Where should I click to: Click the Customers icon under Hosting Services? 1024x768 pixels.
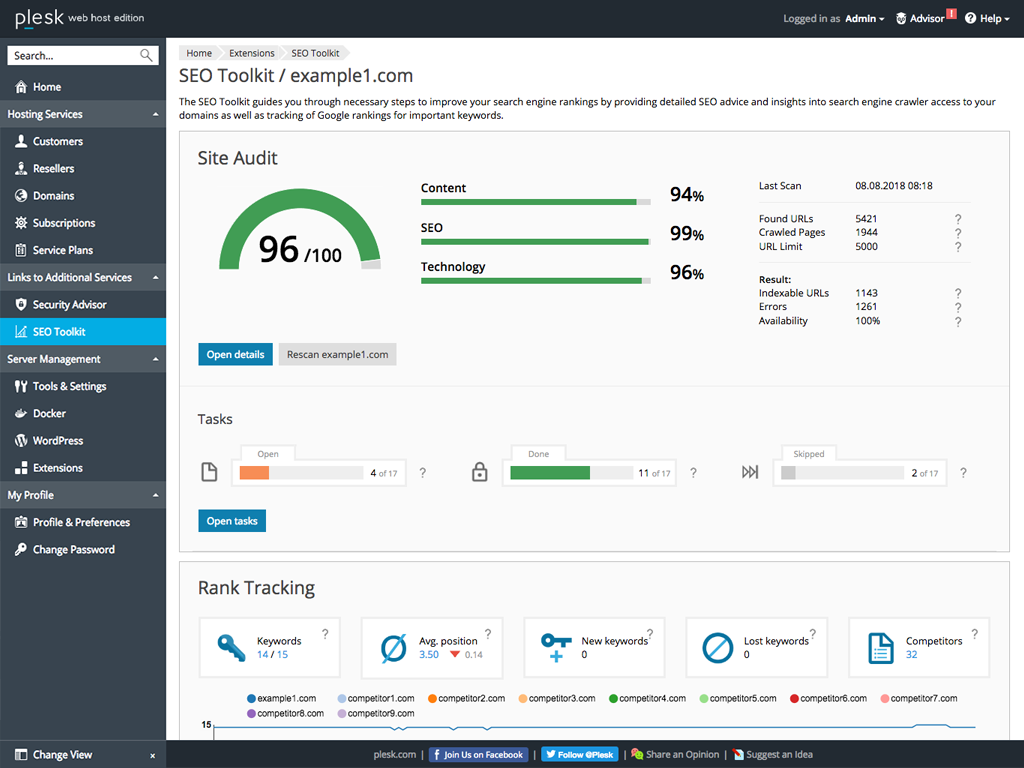click(x=22, y=141)
